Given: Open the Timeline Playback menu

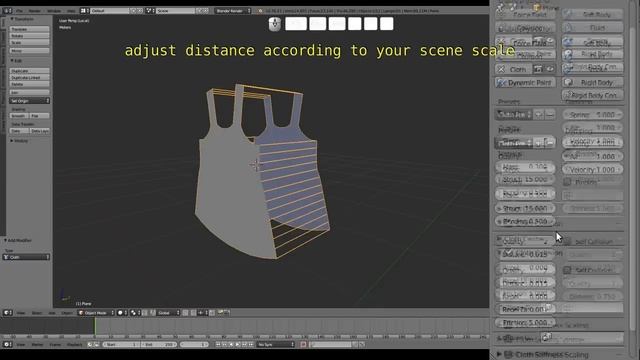Looking at the screenshot, I should (x=74, y=345).
